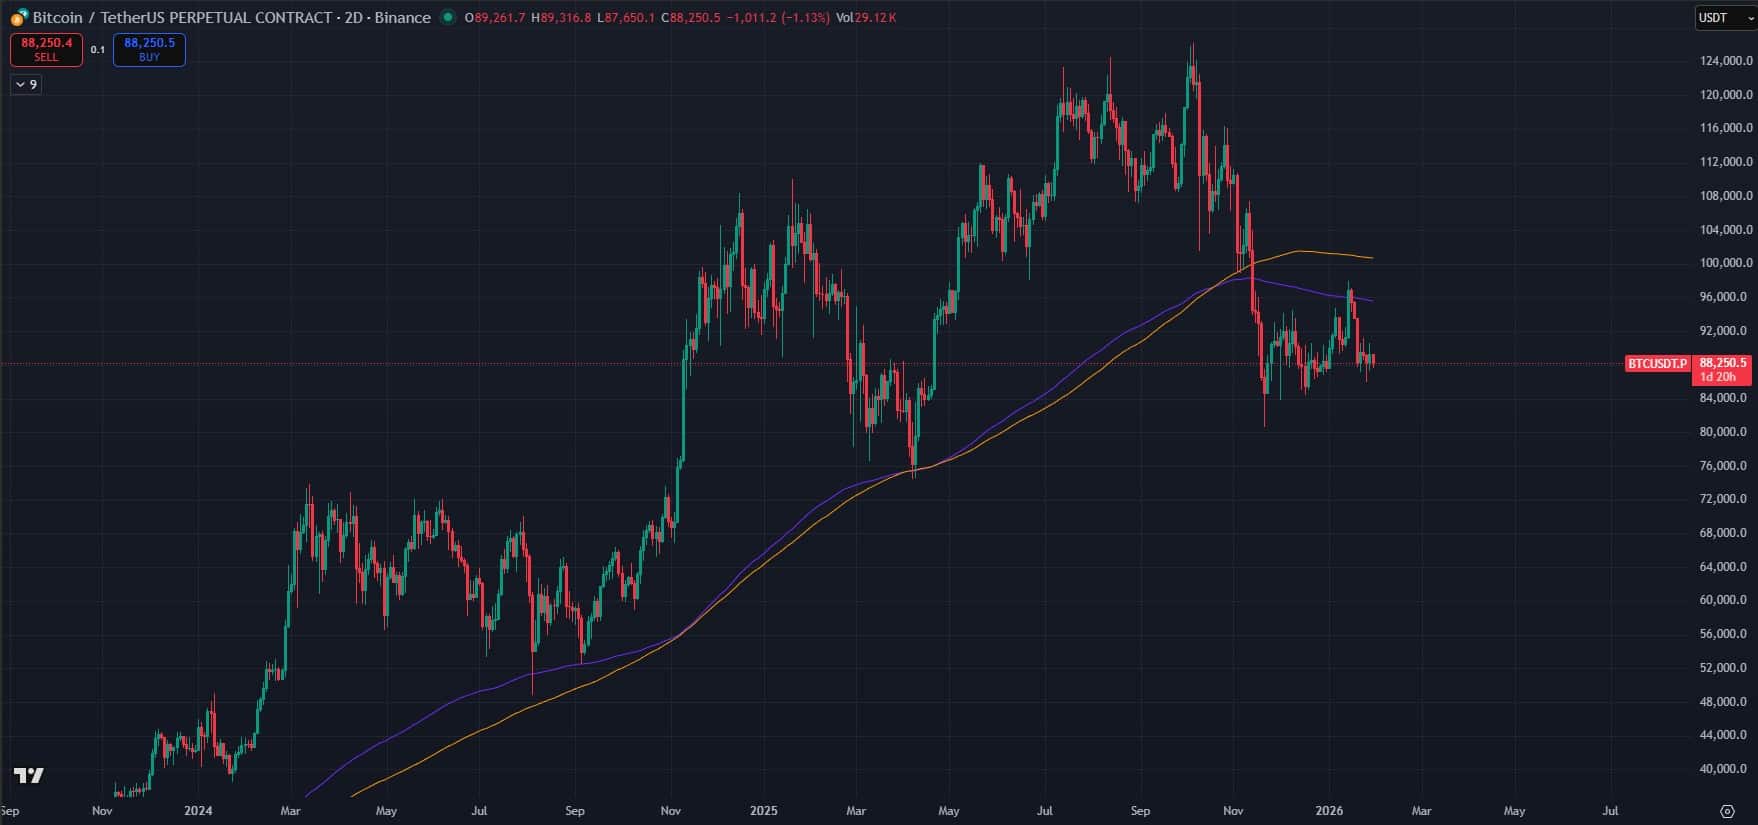Click the 124,000.0 price scale label
The height and width of the screenshot is (825, 1758).
click(1725, 61)
